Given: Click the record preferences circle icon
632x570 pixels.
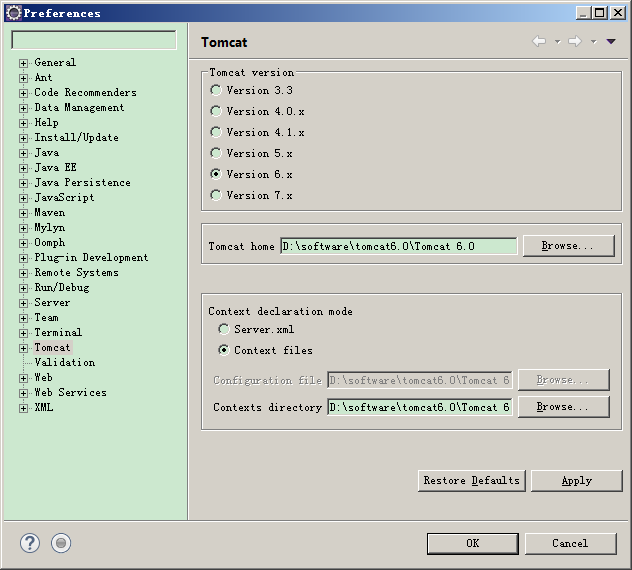Looking at the screenshot, I should click(61, 543).
